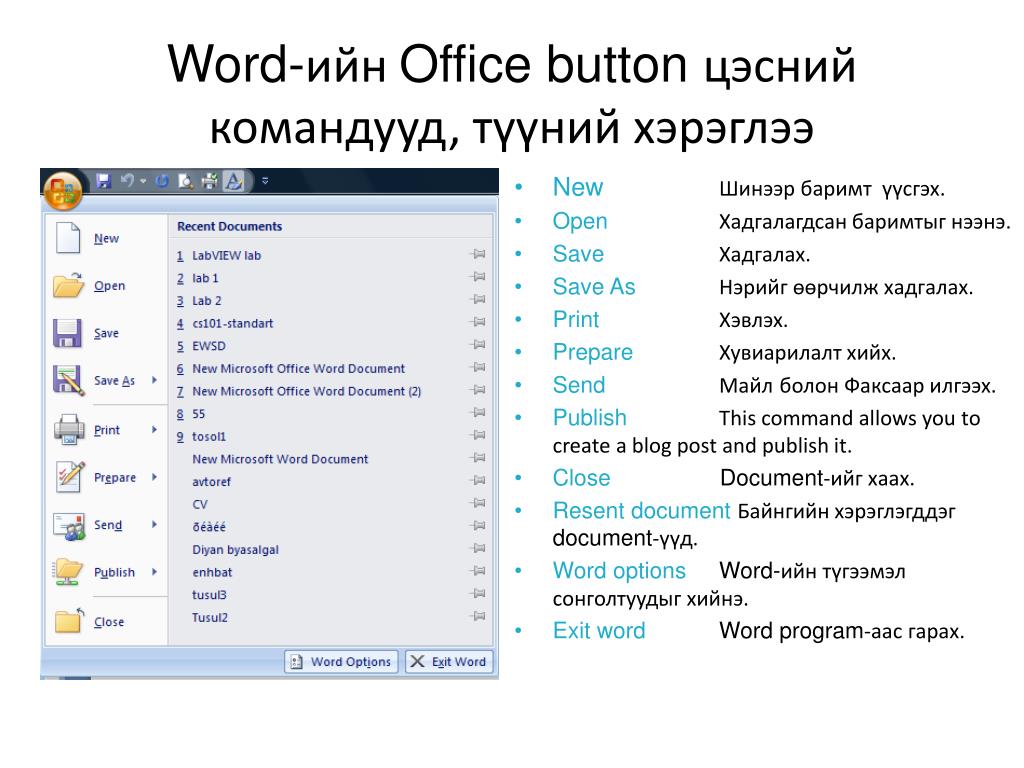
Task: Expand the Save As submenu arrow
Action: pos(154,380)
